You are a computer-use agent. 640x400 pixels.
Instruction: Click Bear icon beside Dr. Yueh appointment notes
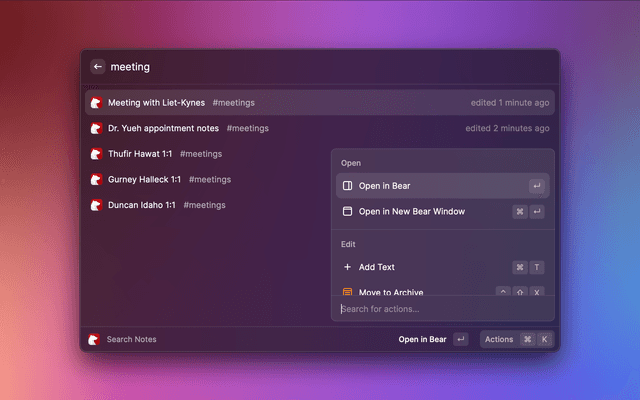[96, 128]
